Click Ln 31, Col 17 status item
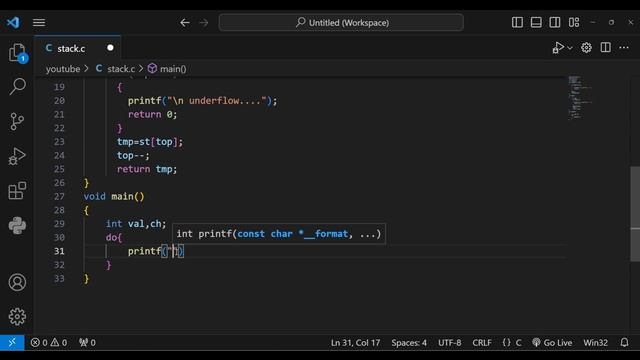Image resolution: width=640 pixels, height=360 pixels. point(355,342)
